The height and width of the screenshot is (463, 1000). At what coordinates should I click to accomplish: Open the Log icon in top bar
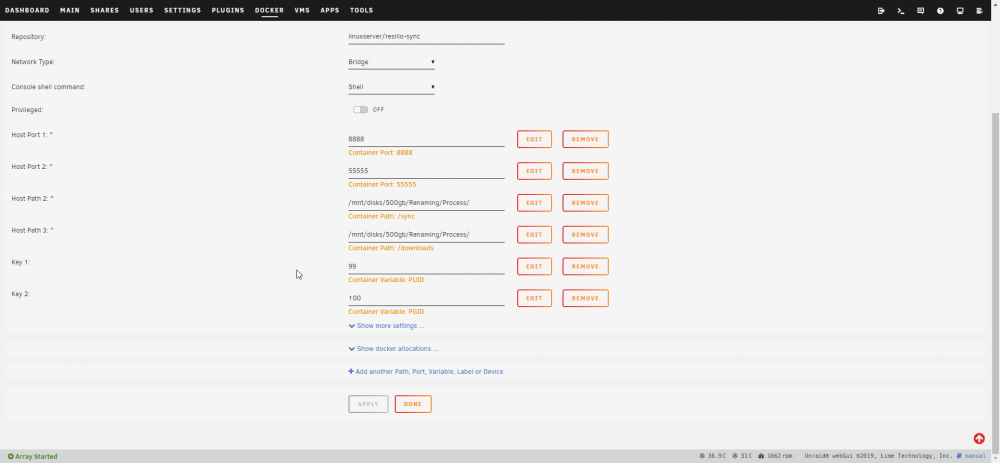tap(980, 11)
